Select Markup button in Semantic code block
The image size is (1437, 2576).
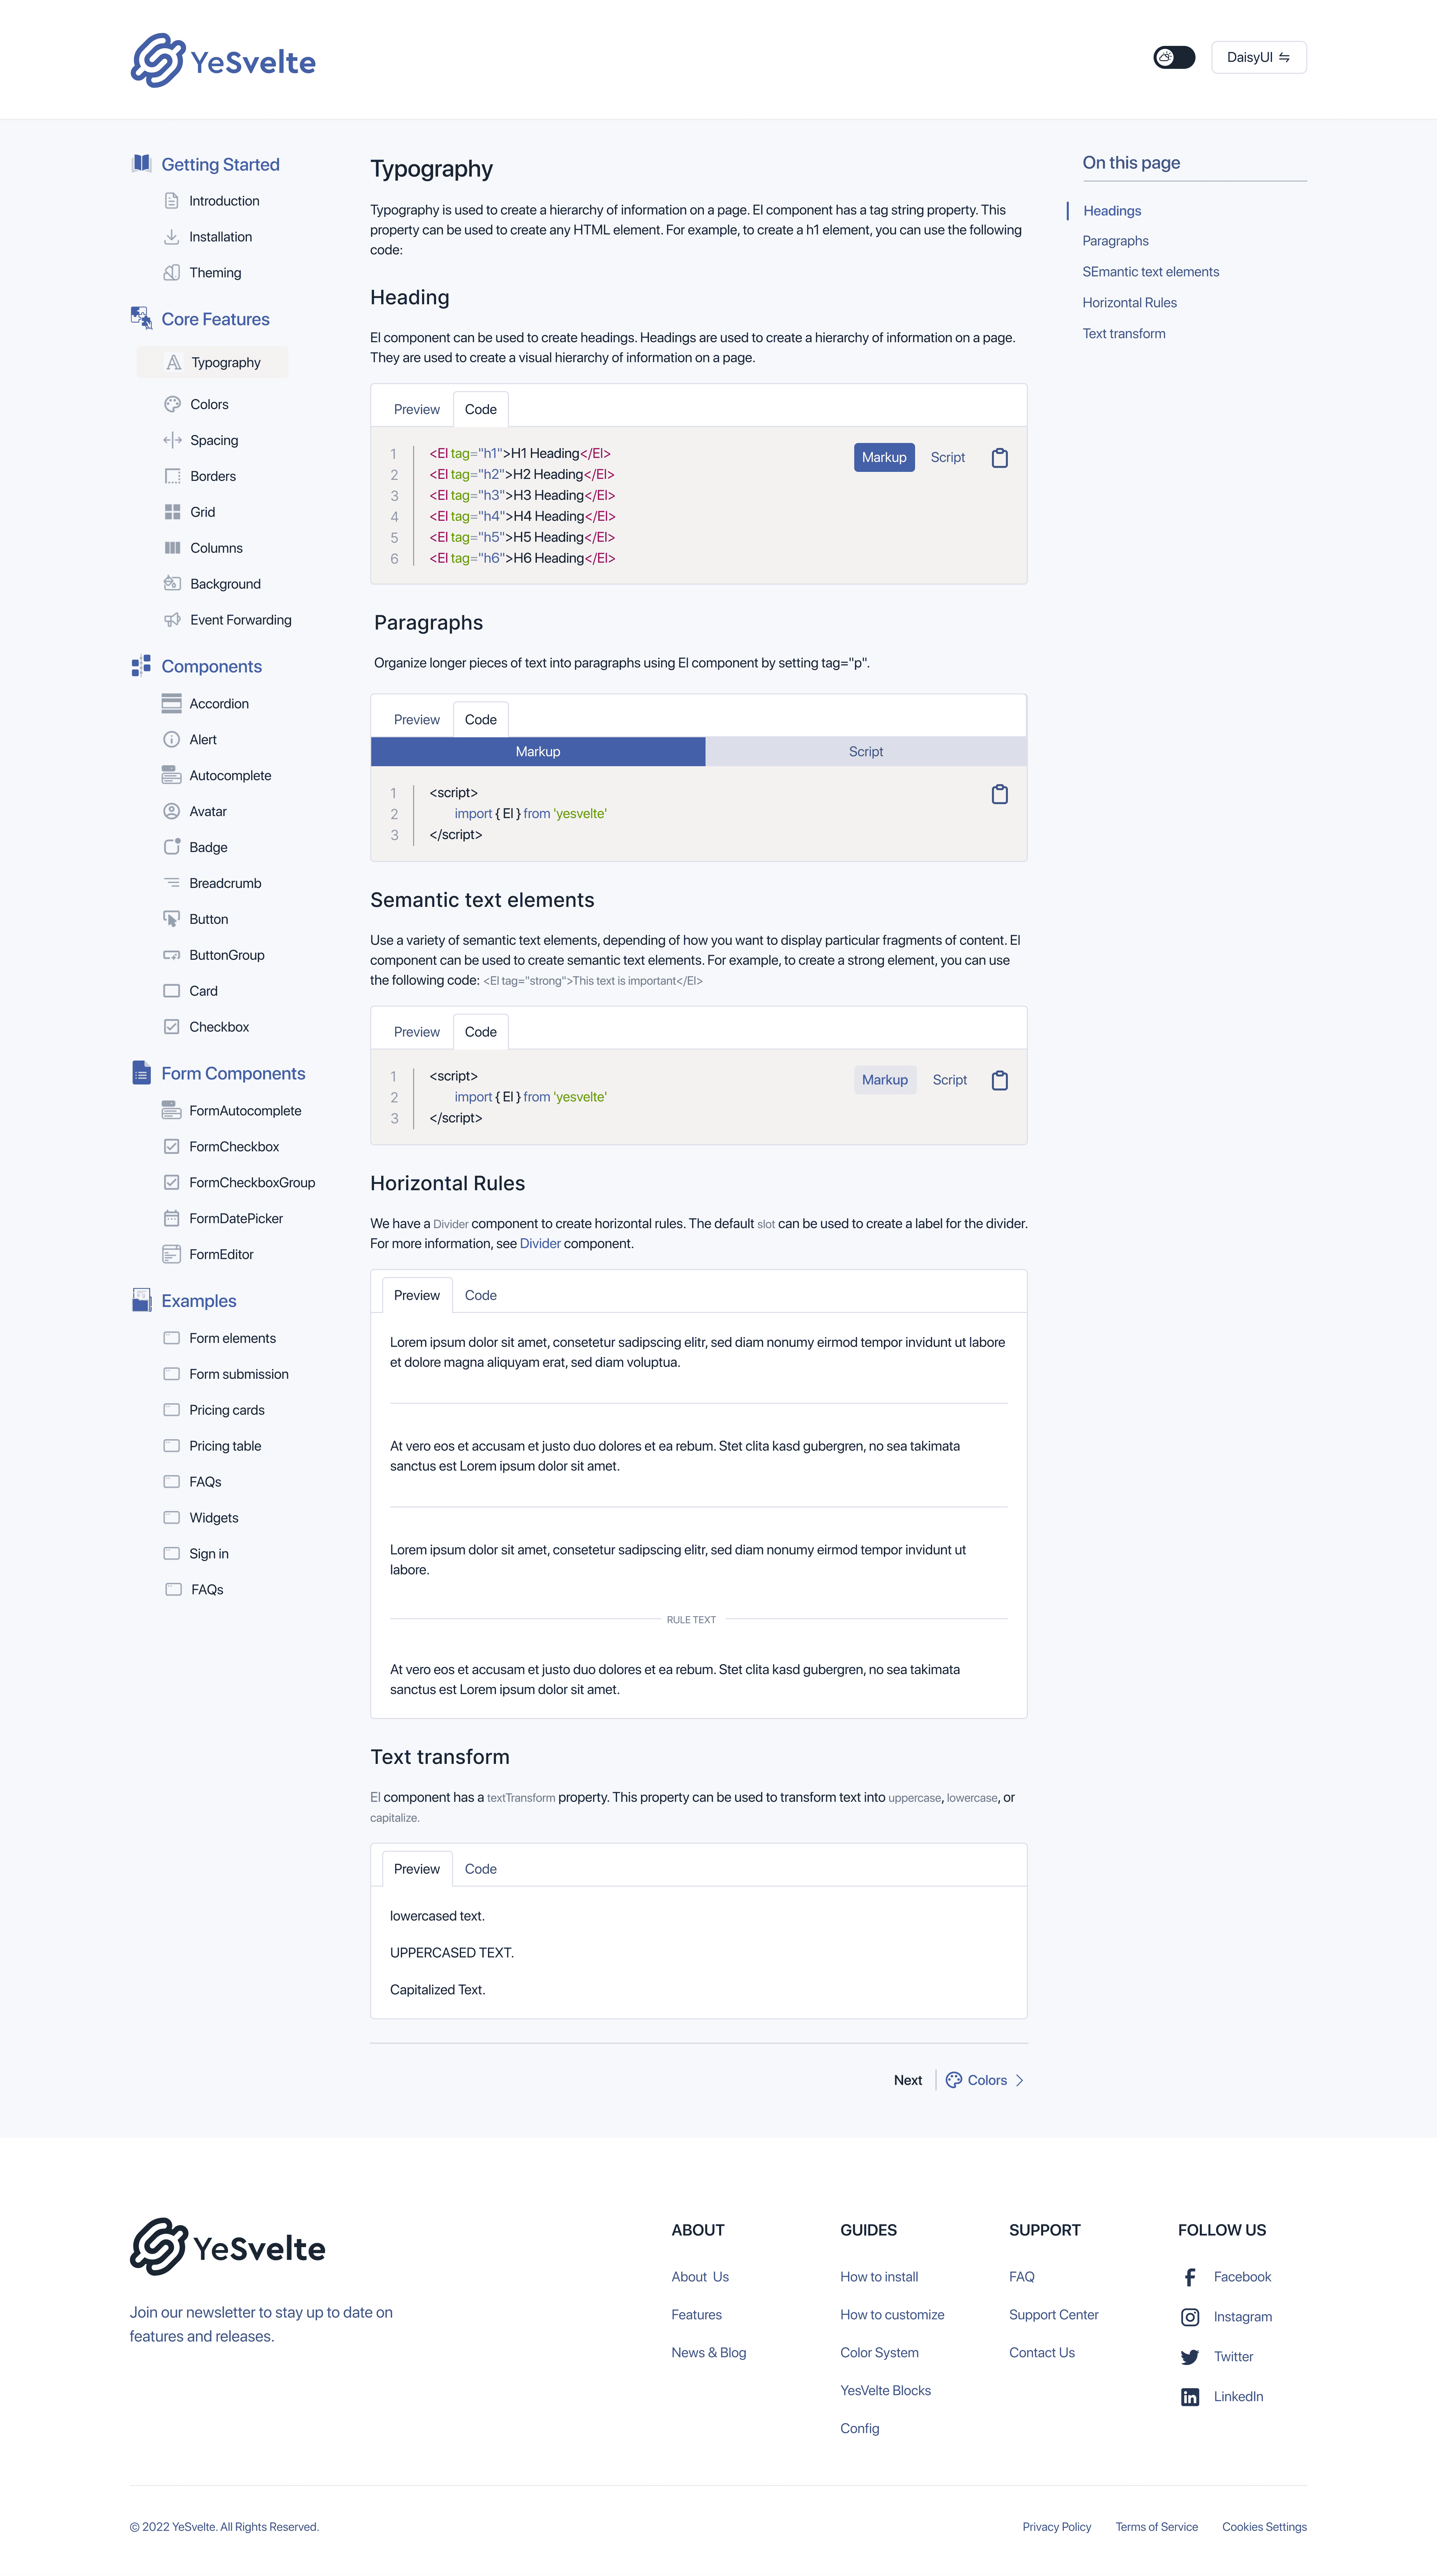(x=885, y=1080)
